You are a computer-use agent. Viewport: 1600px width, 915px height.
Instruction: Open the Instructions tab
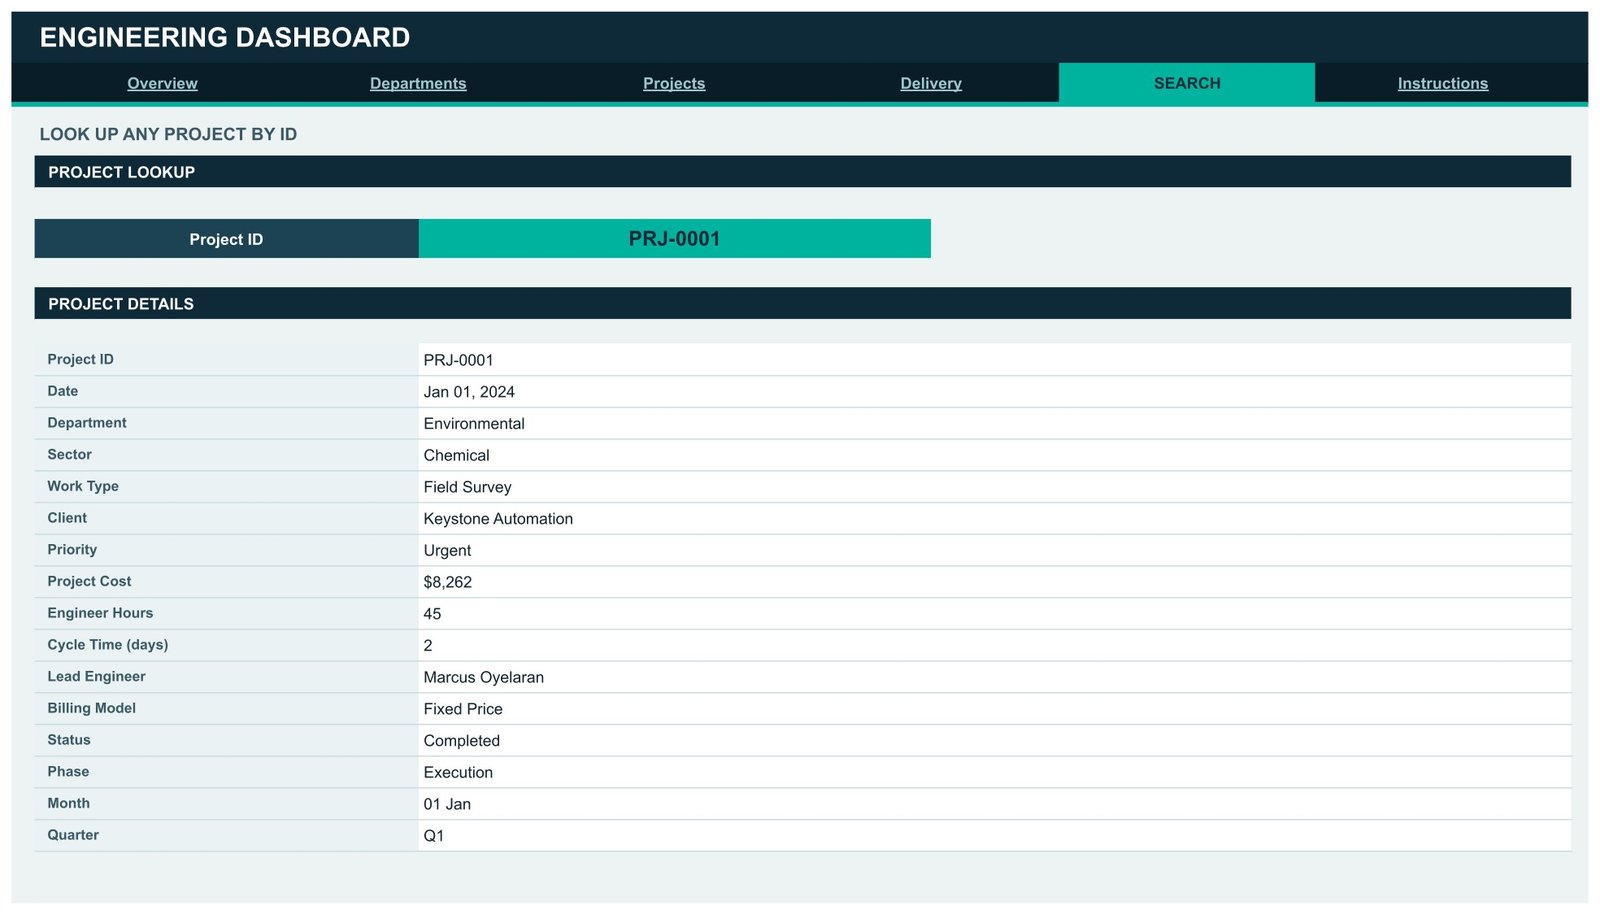[x=1443, y=83]
